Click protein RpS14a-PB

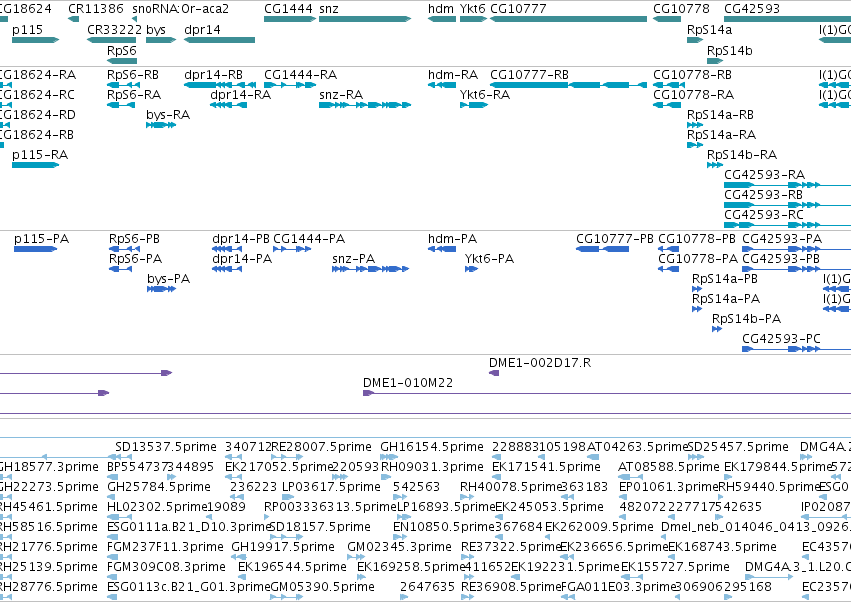[x=697, y=289]
